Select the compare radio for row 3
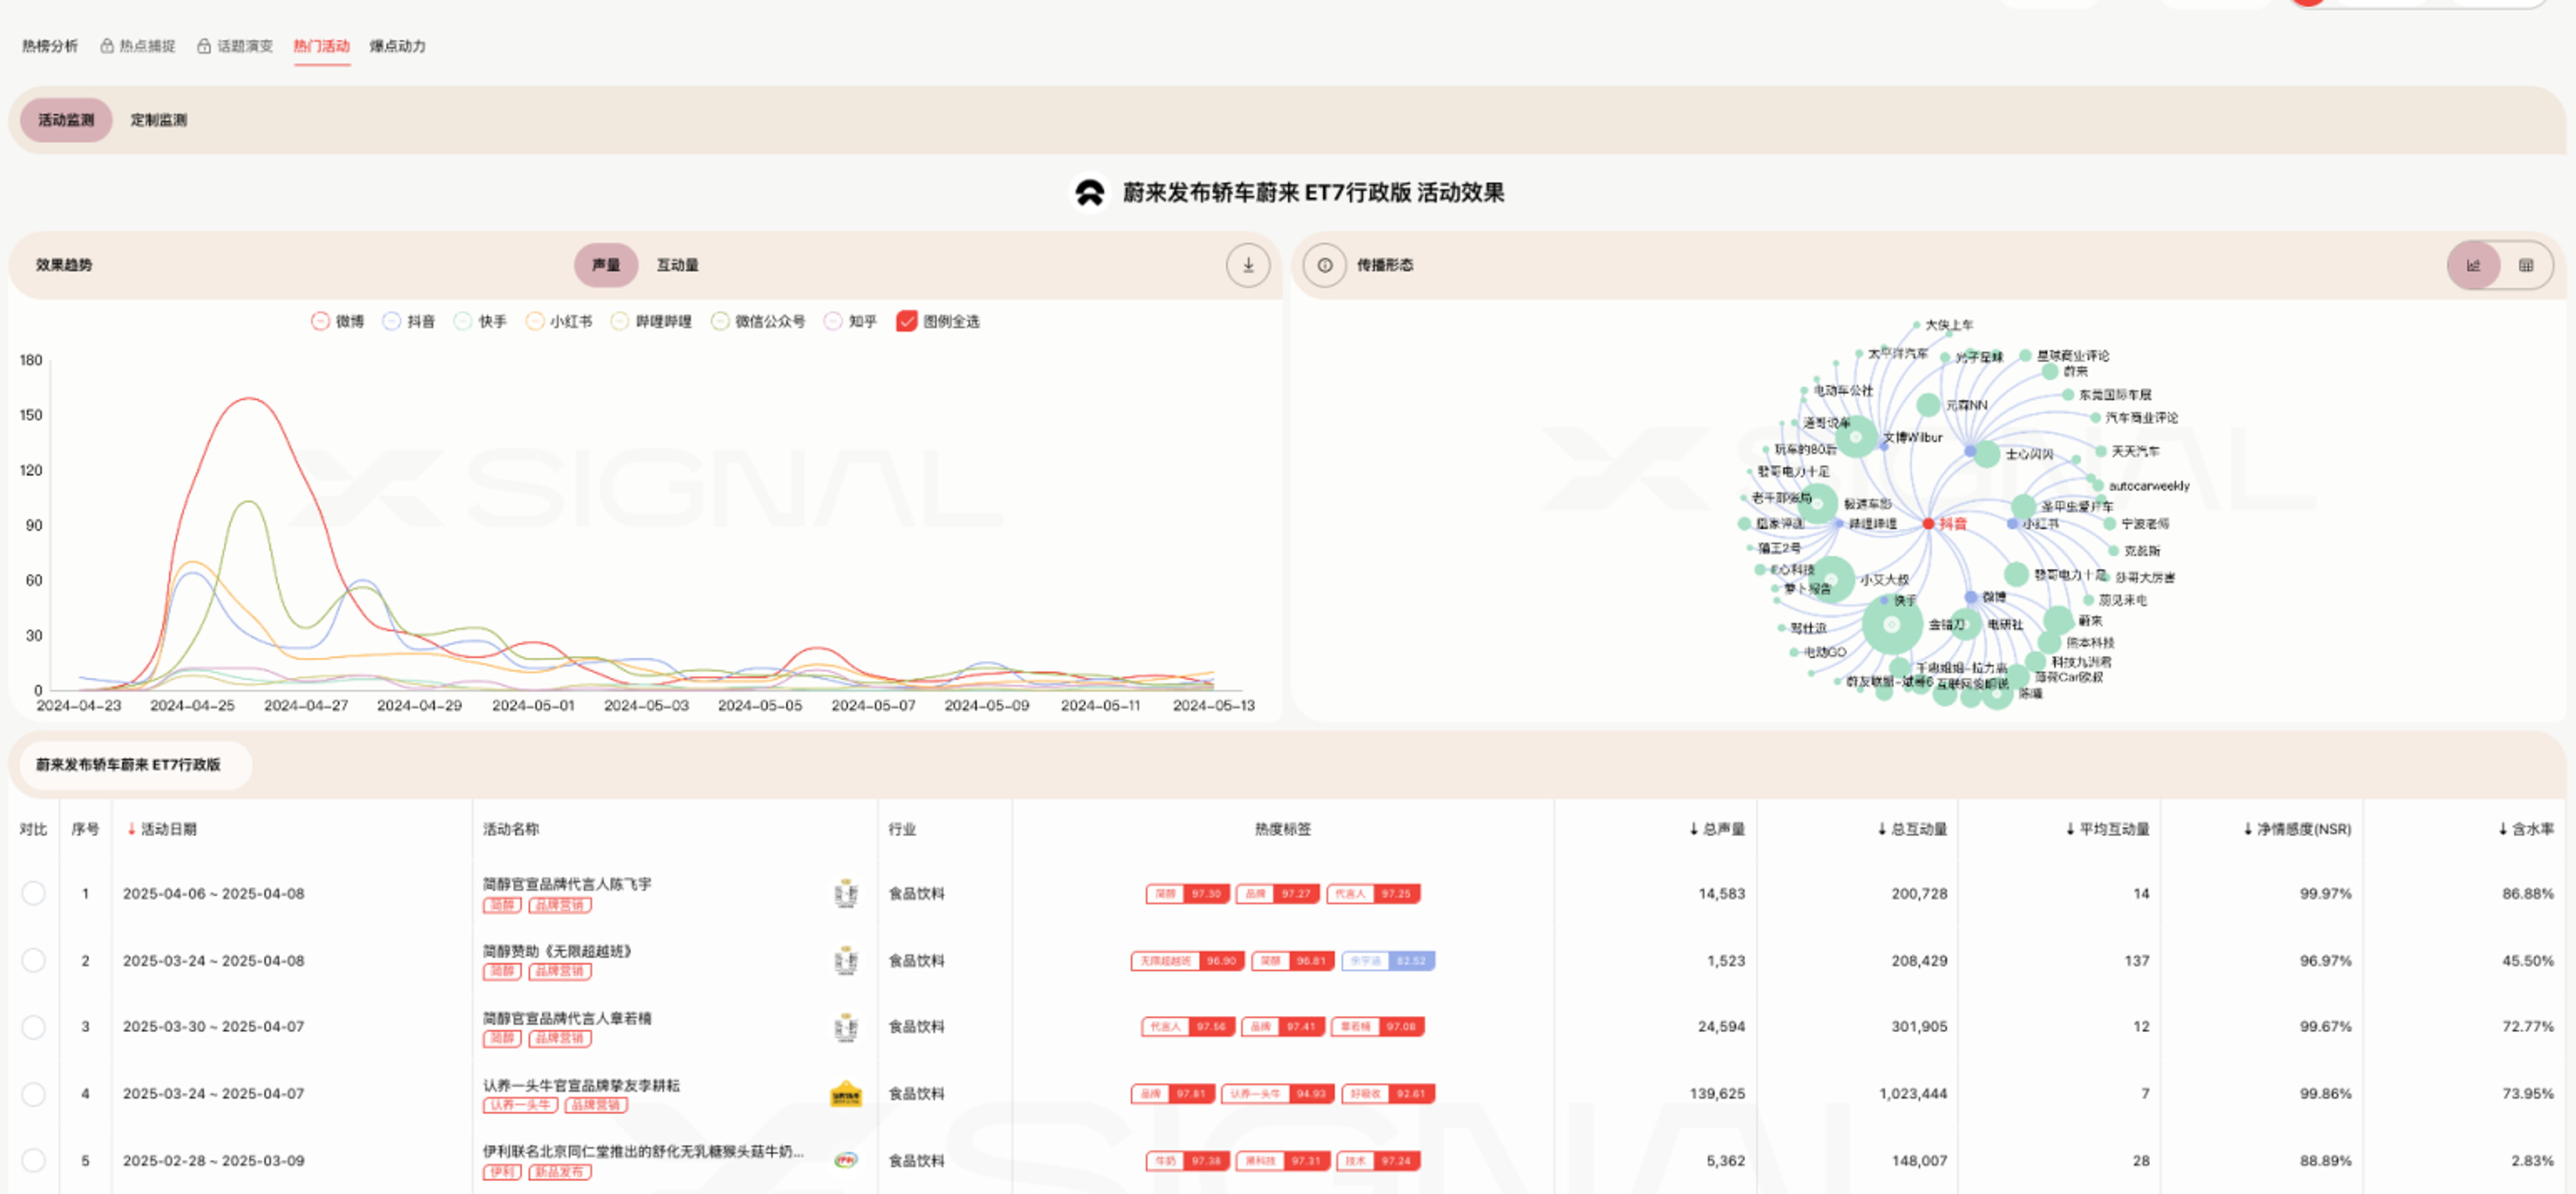 33,1027
